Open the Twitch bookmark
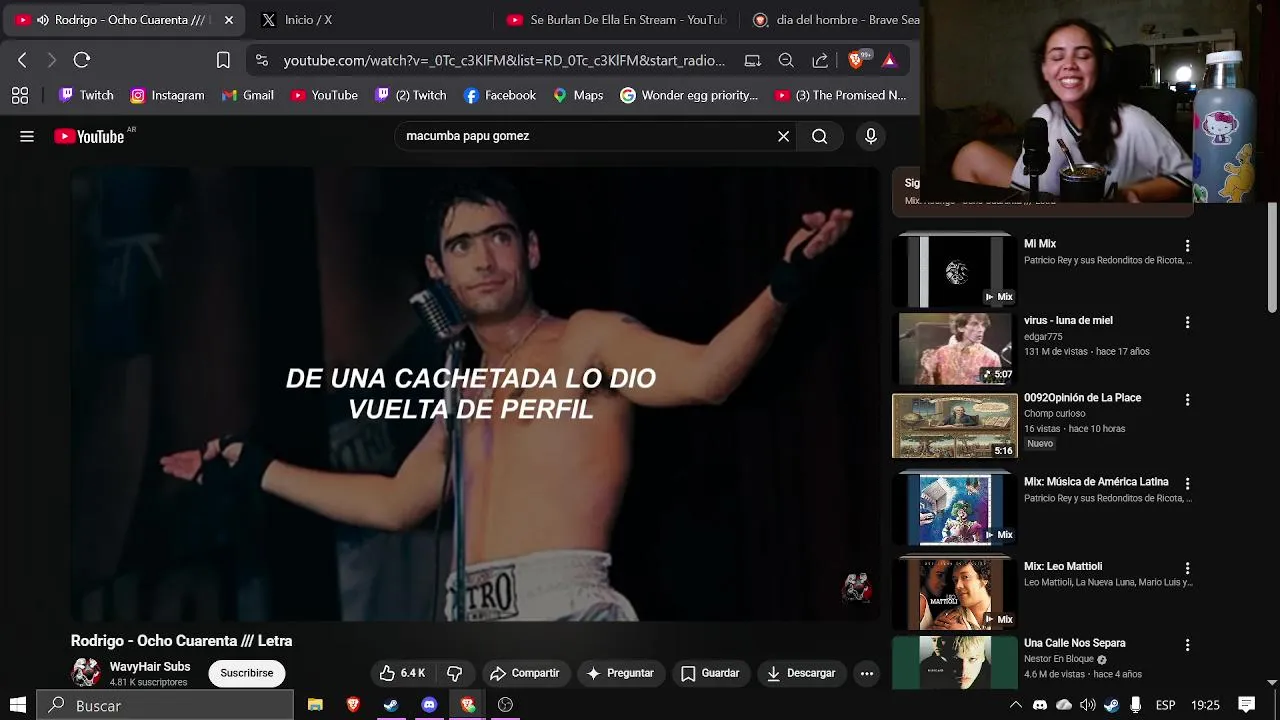This screenshot has width=1280, height=720. point(87,95)
